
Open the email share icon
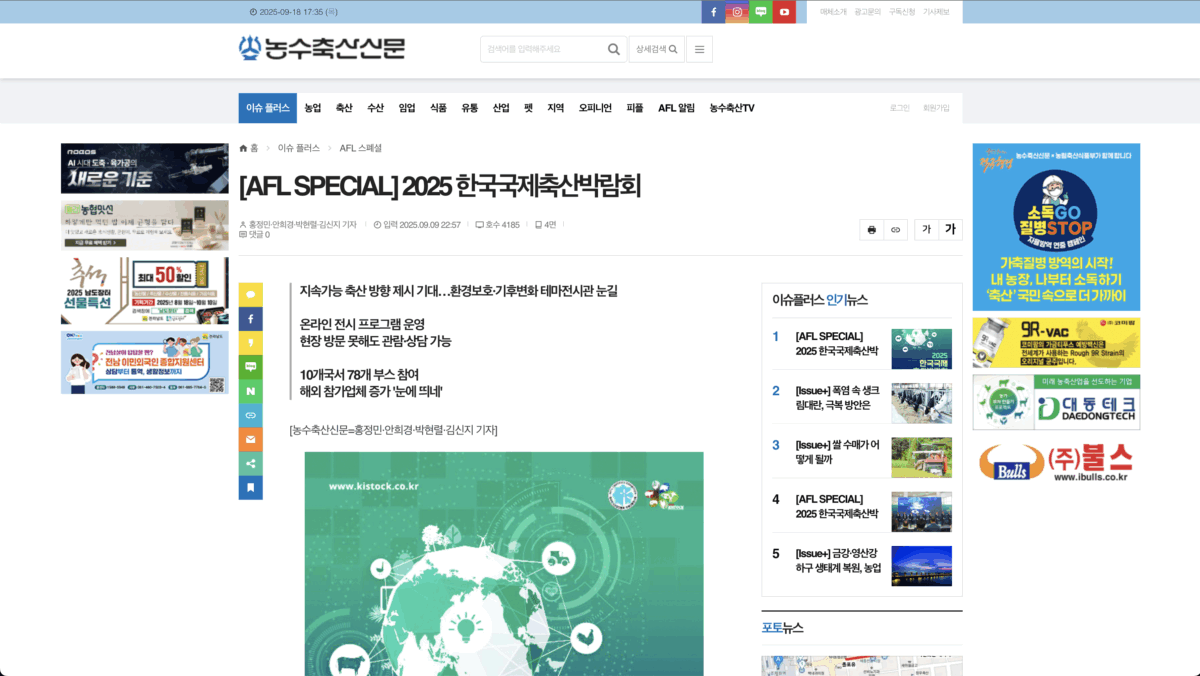point(250,439)
